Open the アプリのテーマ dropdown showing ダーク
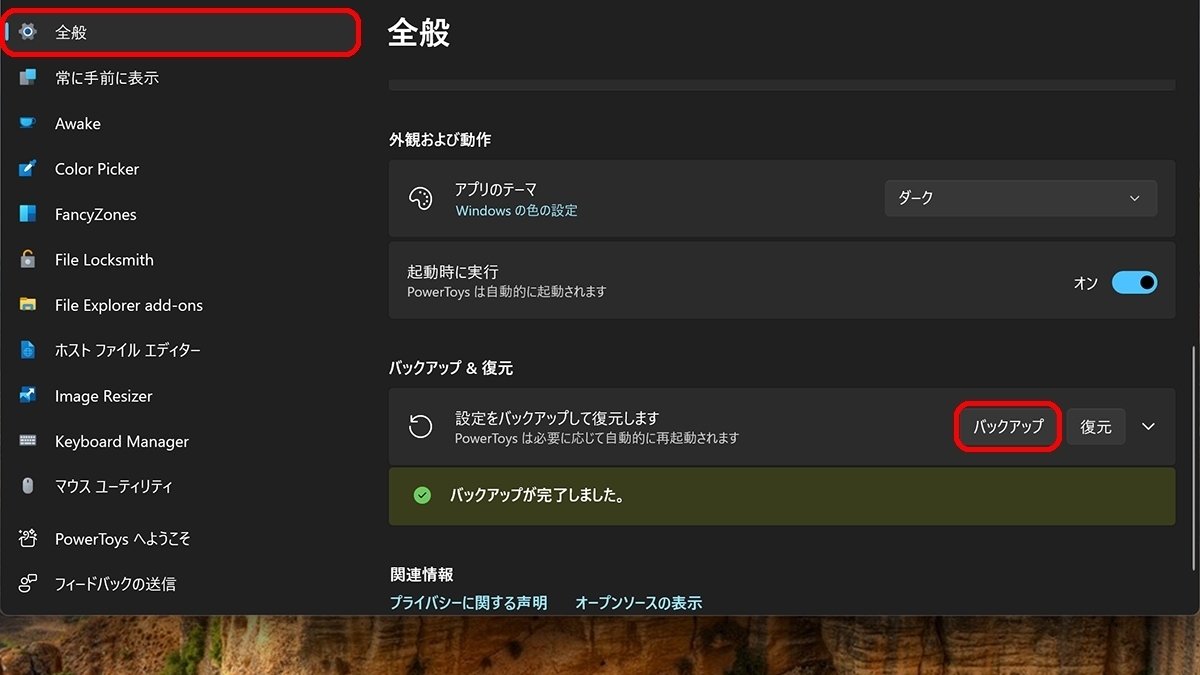Viewport: 1200px width, 675px height. tap(1021, 198)
